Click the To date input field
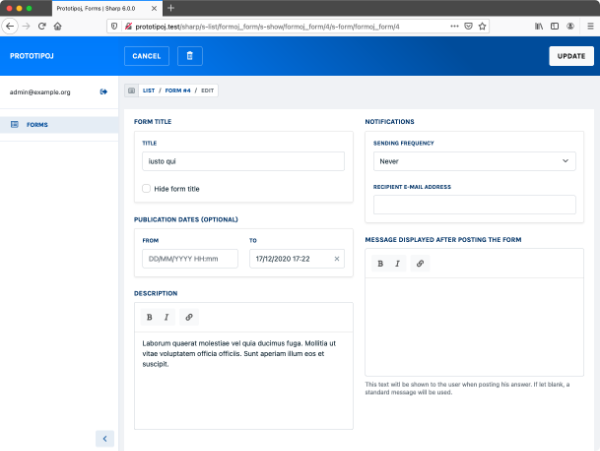Screen dimensions: 600x451 (297, 259)
